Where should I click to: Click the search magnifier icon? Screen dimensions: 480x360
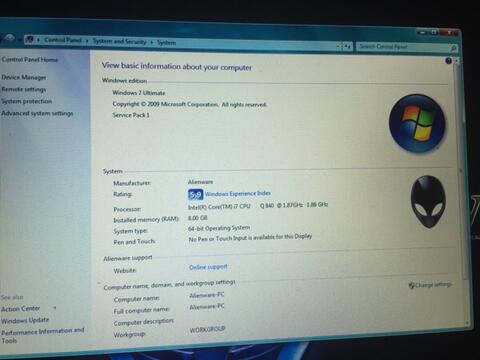coord(453,48)
